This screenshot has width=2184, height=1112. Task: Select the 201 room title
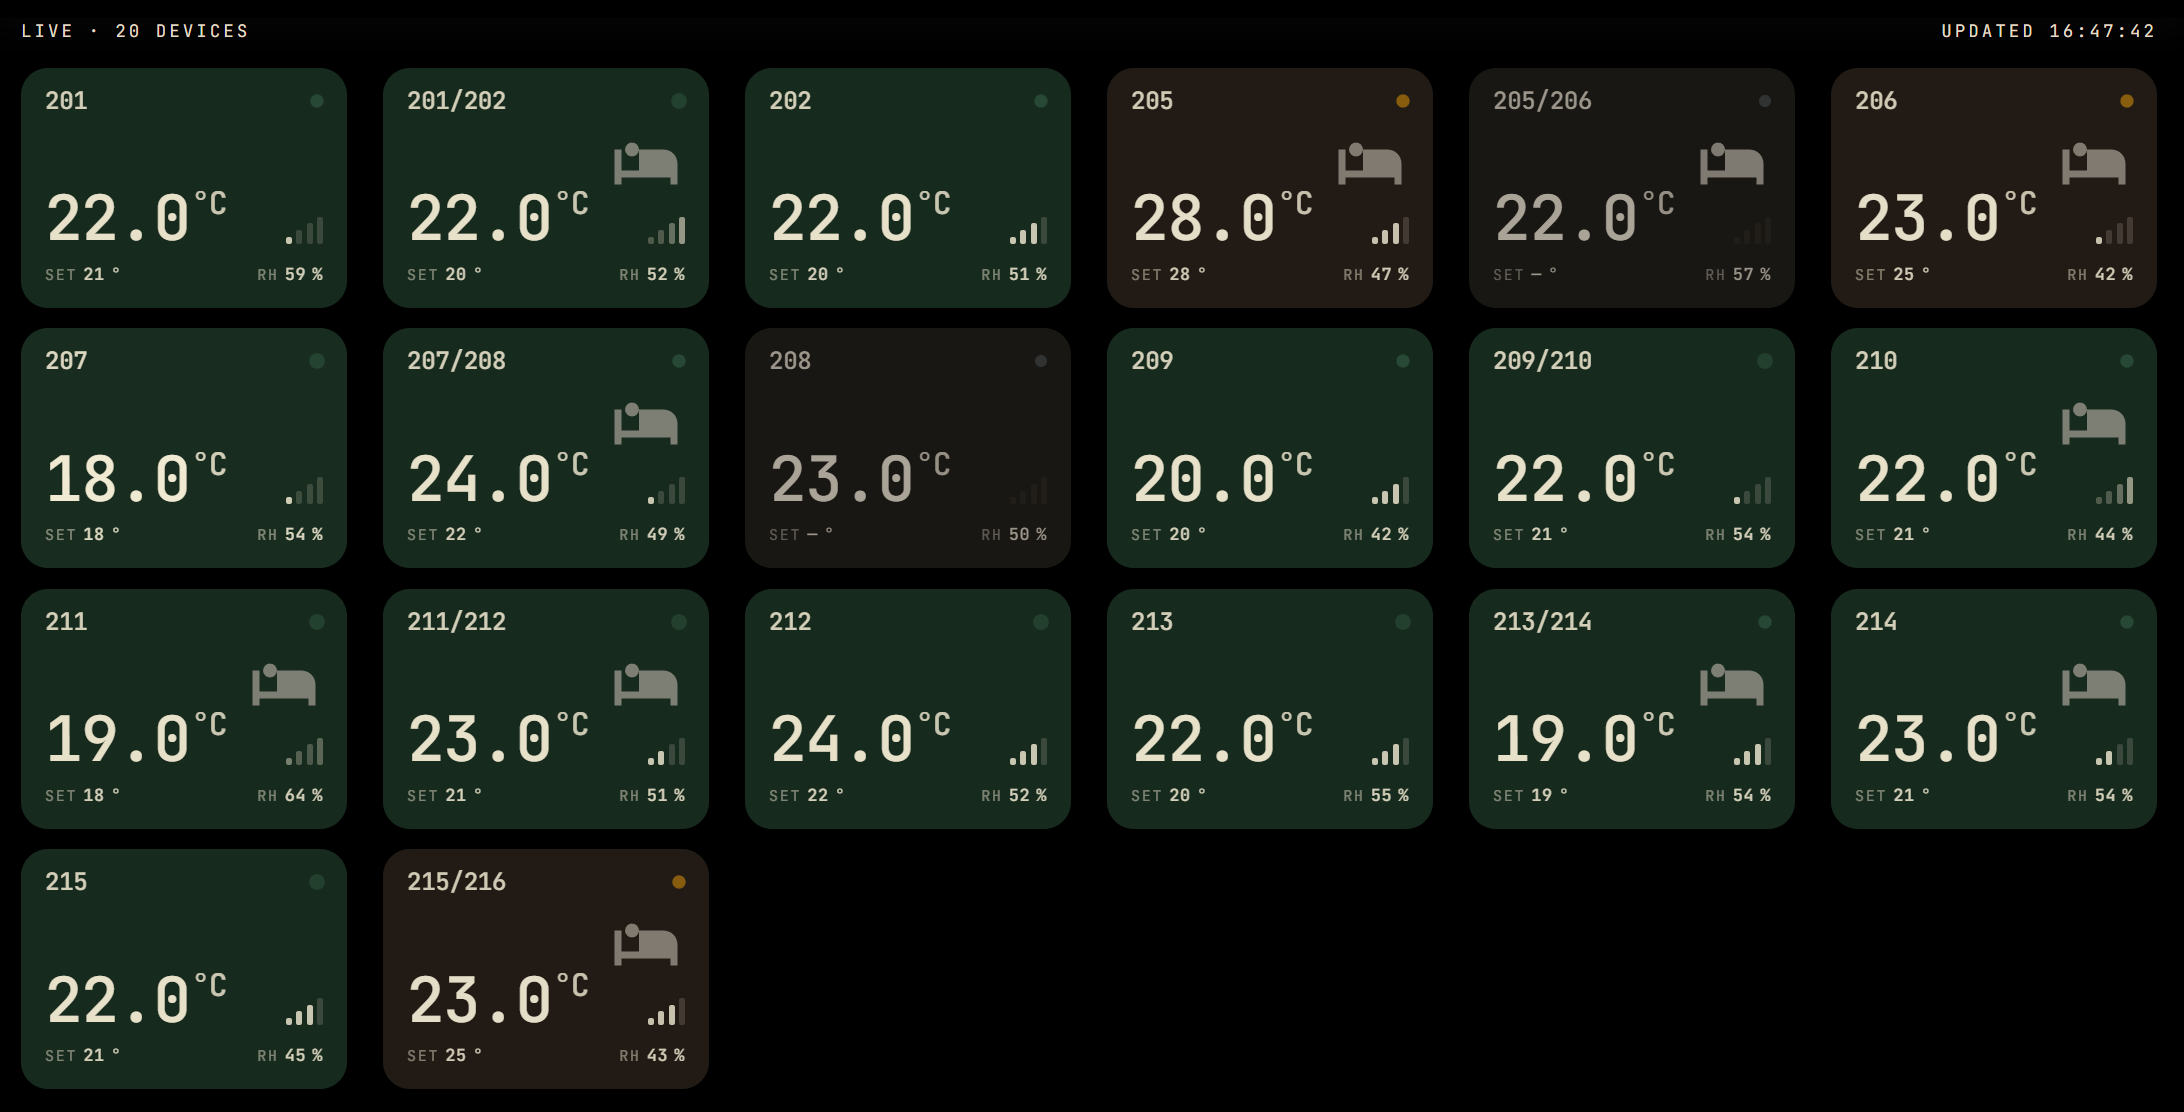66,101
